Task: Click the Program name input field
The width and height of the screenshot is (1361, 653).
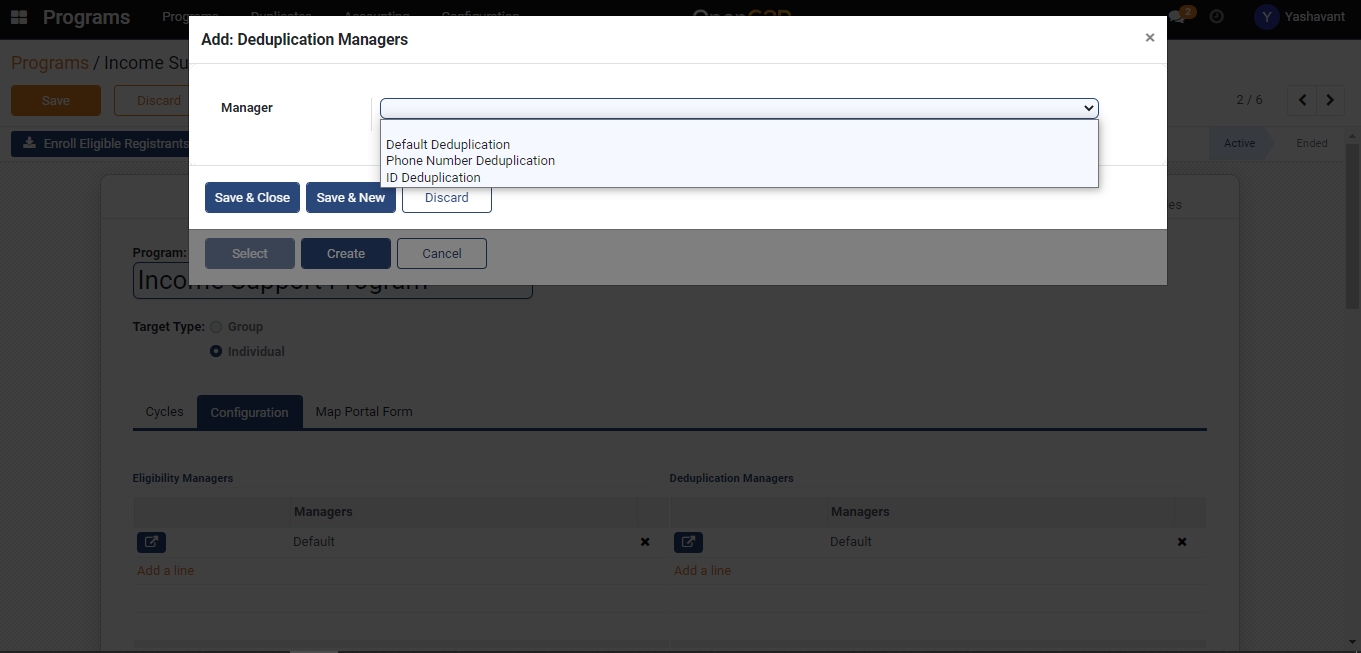Action: 332,282
